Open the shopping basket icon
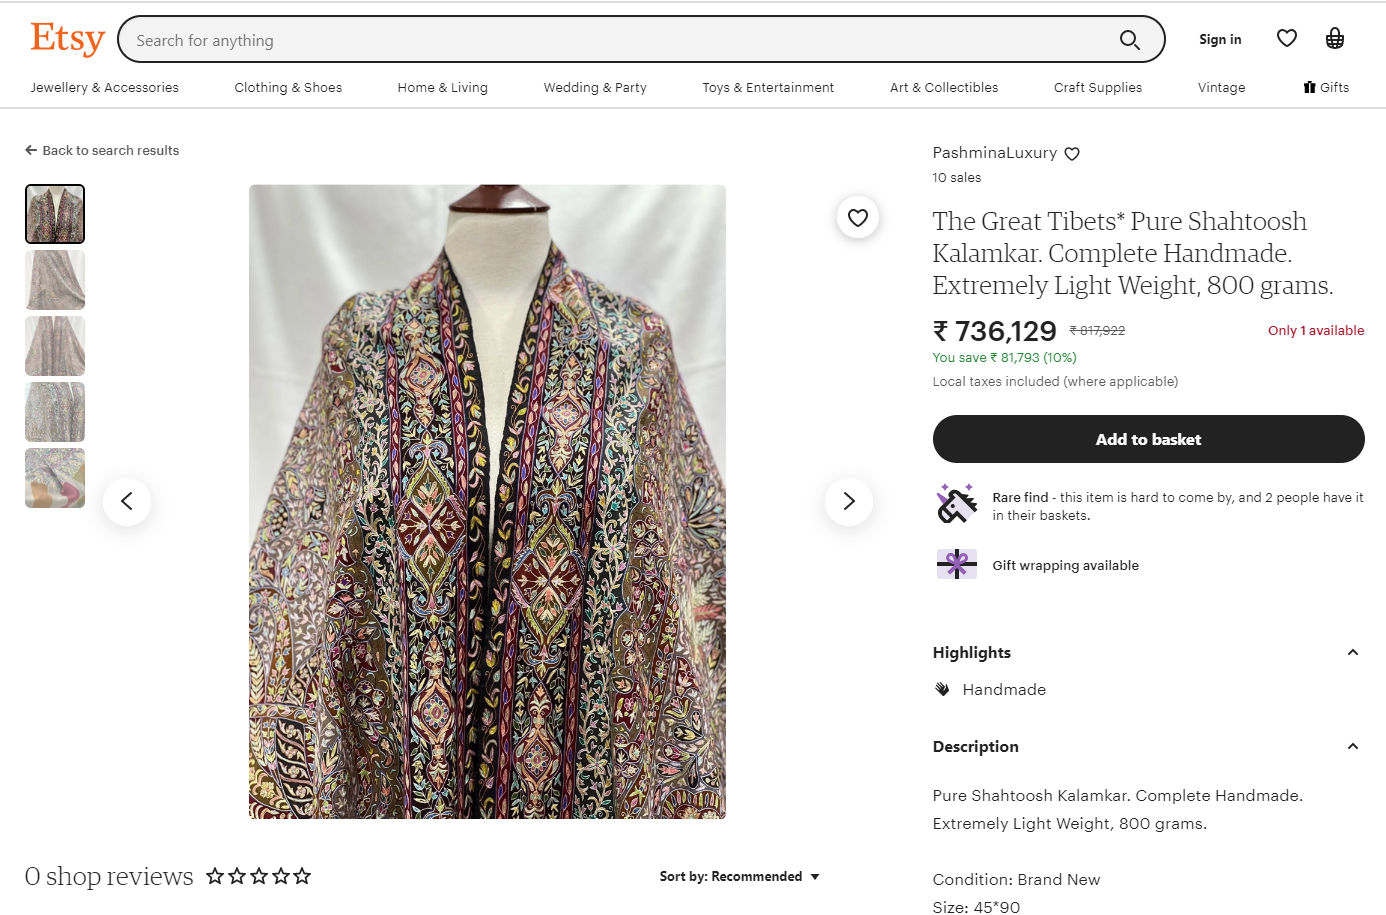 (x=1335, y=39)
